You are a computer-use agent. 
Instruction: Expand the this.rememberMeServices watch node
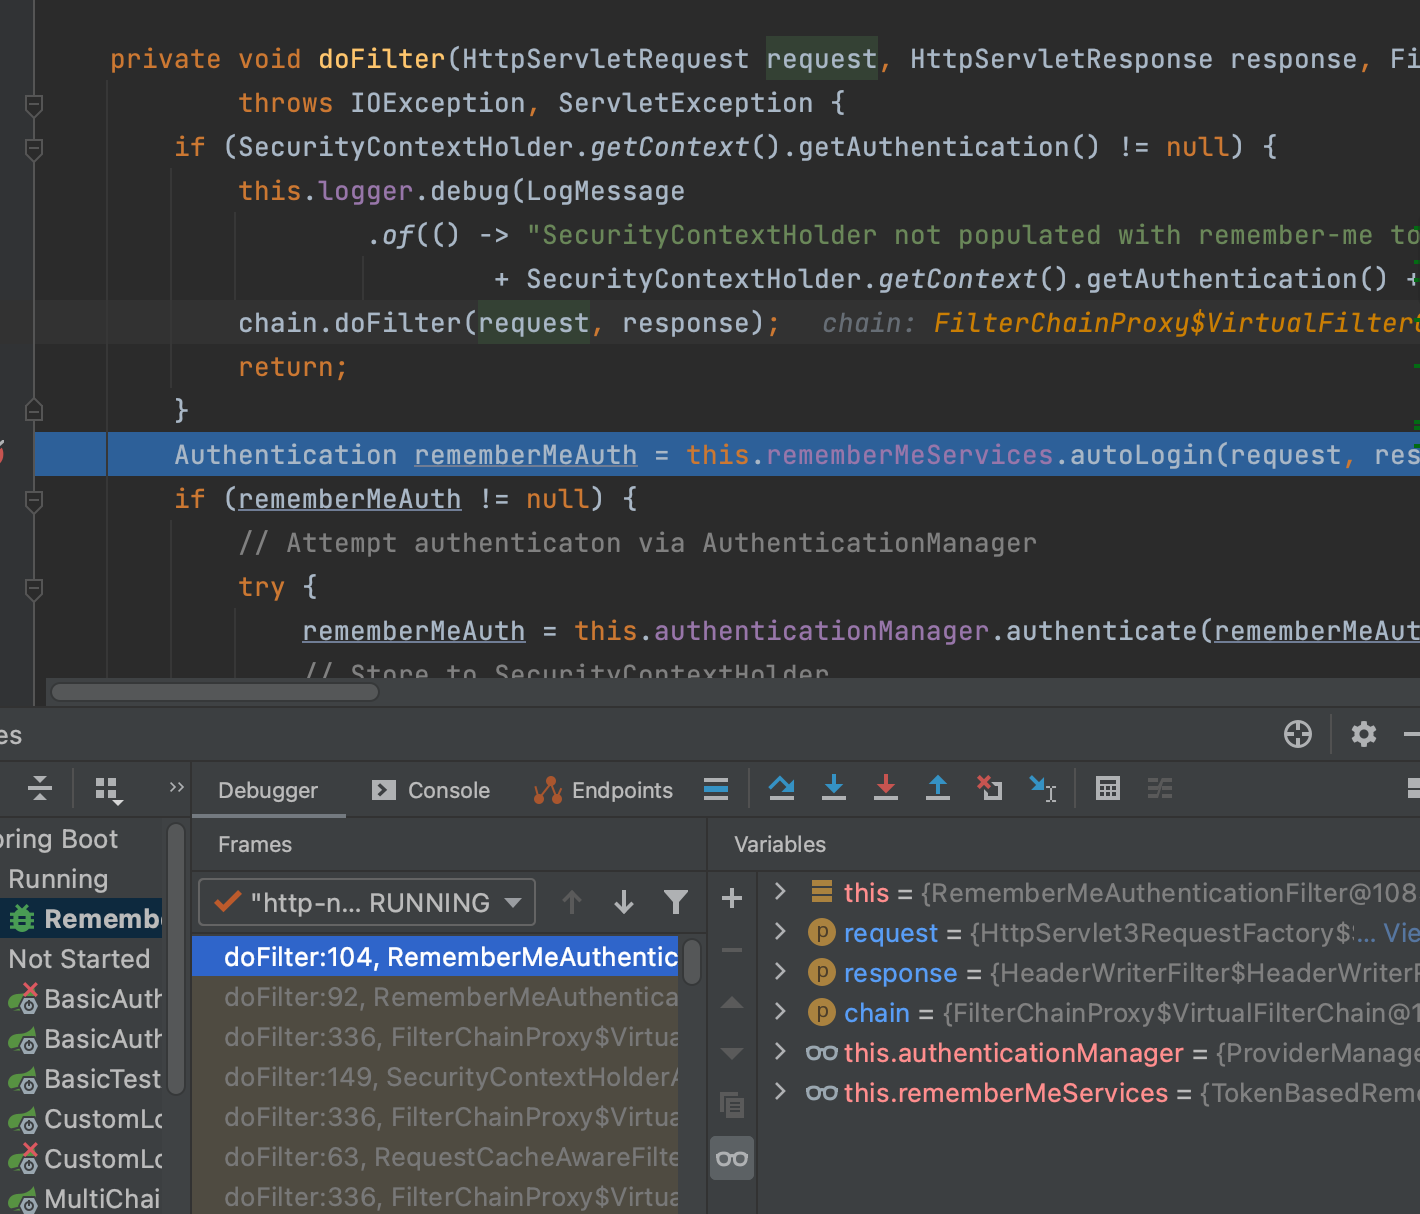point(781,1091)
